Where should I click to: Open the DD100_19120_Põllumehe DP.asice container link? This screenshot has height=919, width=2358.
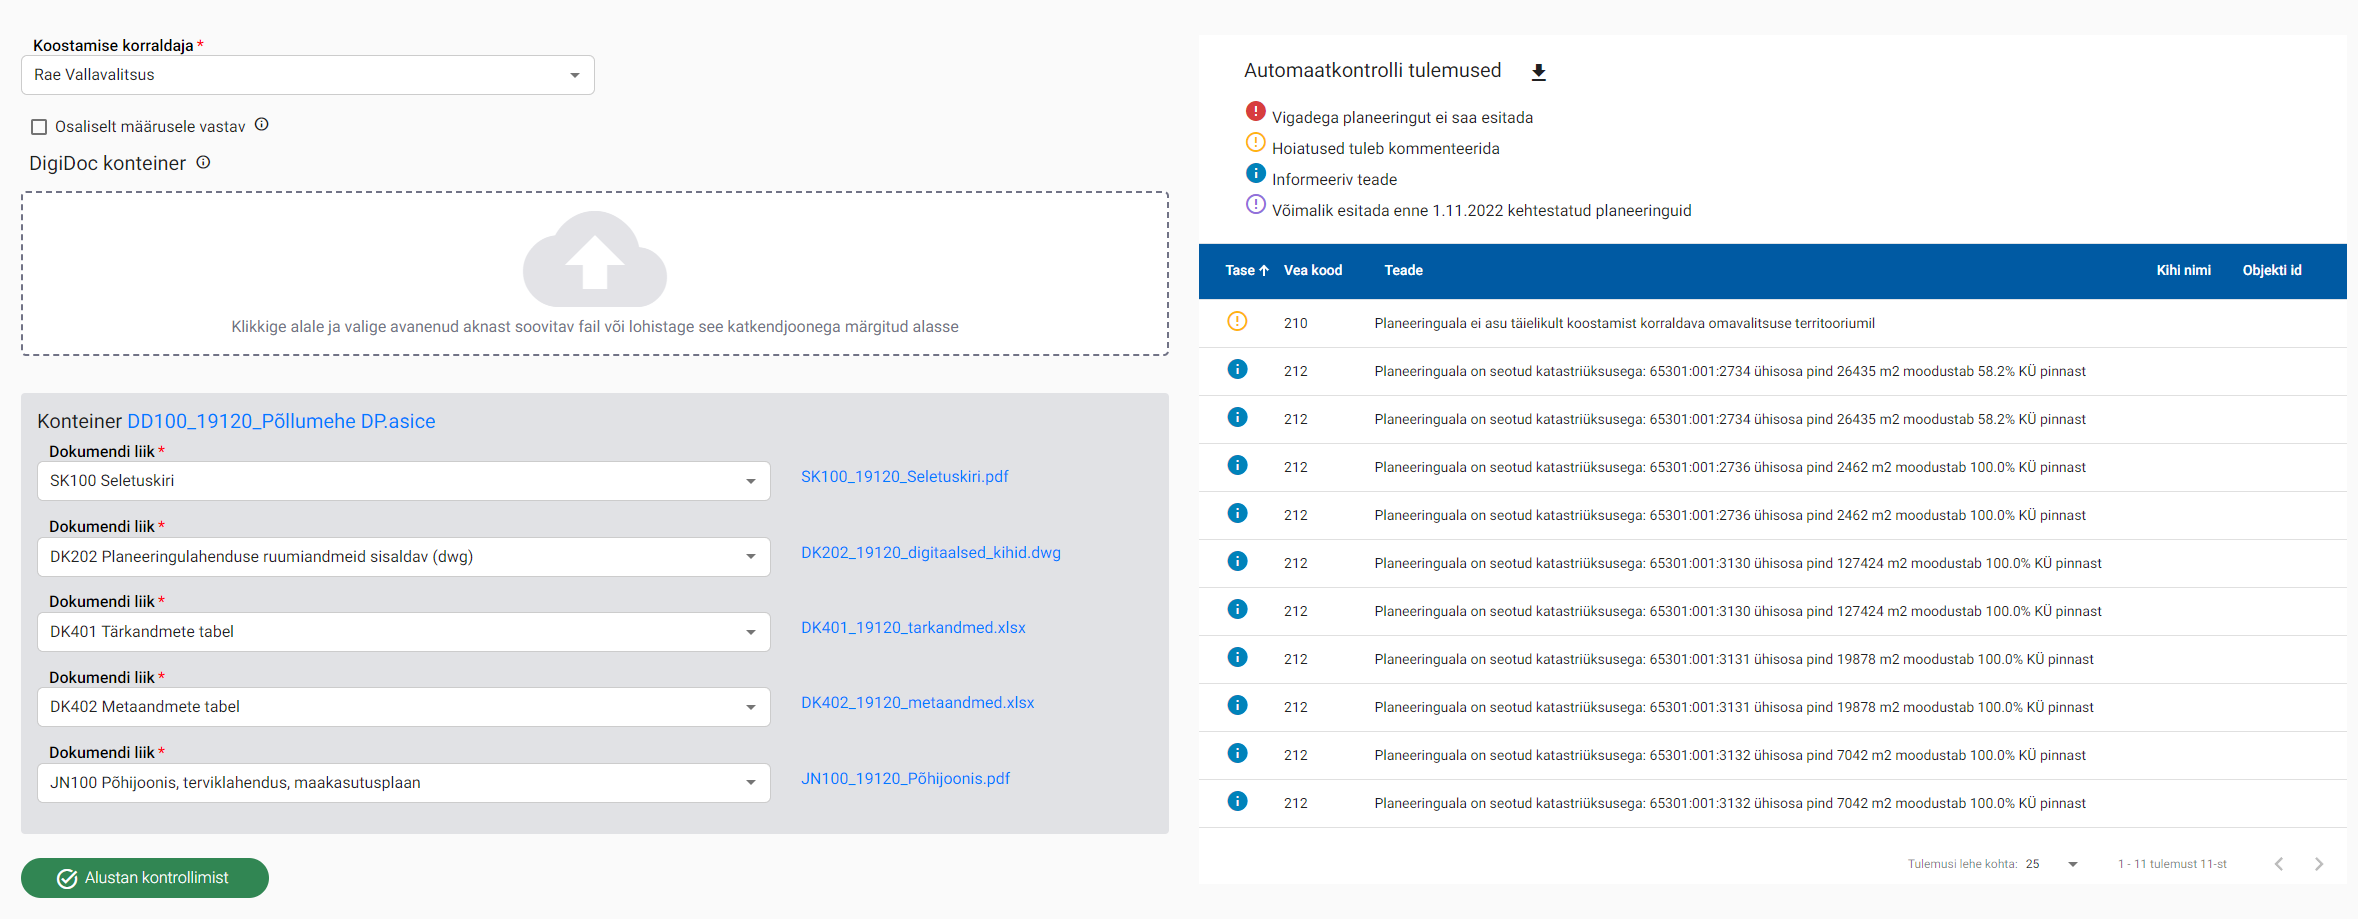coord(281,421)
